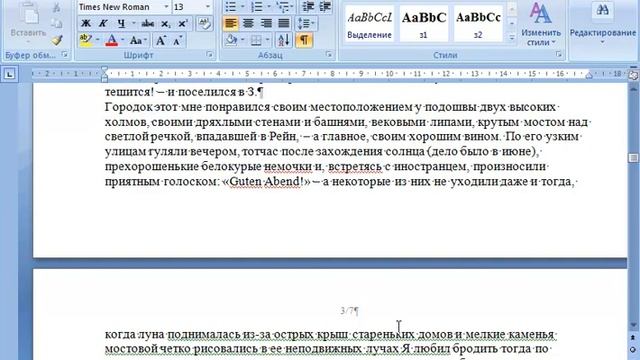Click the scroll down arrow
This screenshot has width=640, height=360.
633,325
